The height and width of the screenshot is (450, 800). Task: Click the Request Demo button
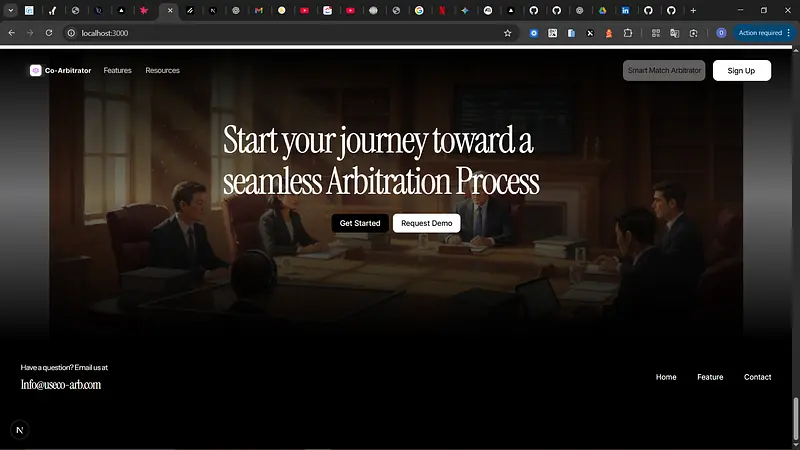tap(426, 223)
